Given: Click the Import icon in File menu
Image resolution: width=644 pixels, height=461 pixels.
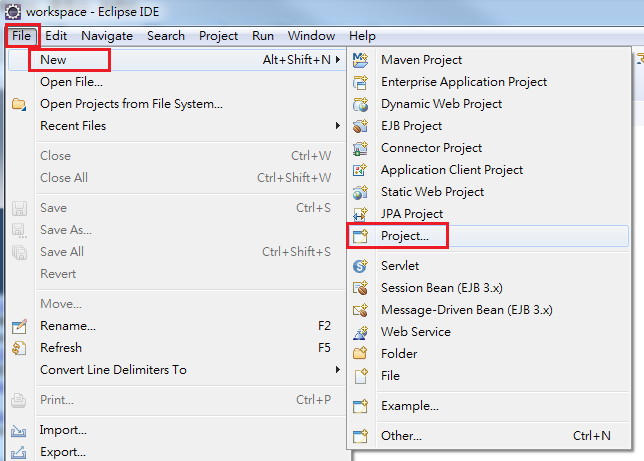Looking at the screenshot, I should [18, 430].
